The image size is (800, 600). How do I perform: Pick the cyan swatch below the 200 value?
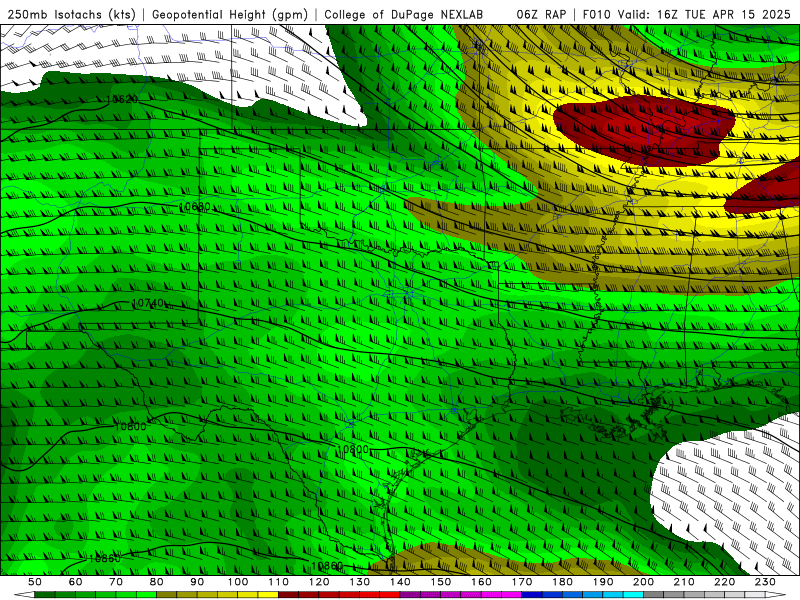point(633,595)
